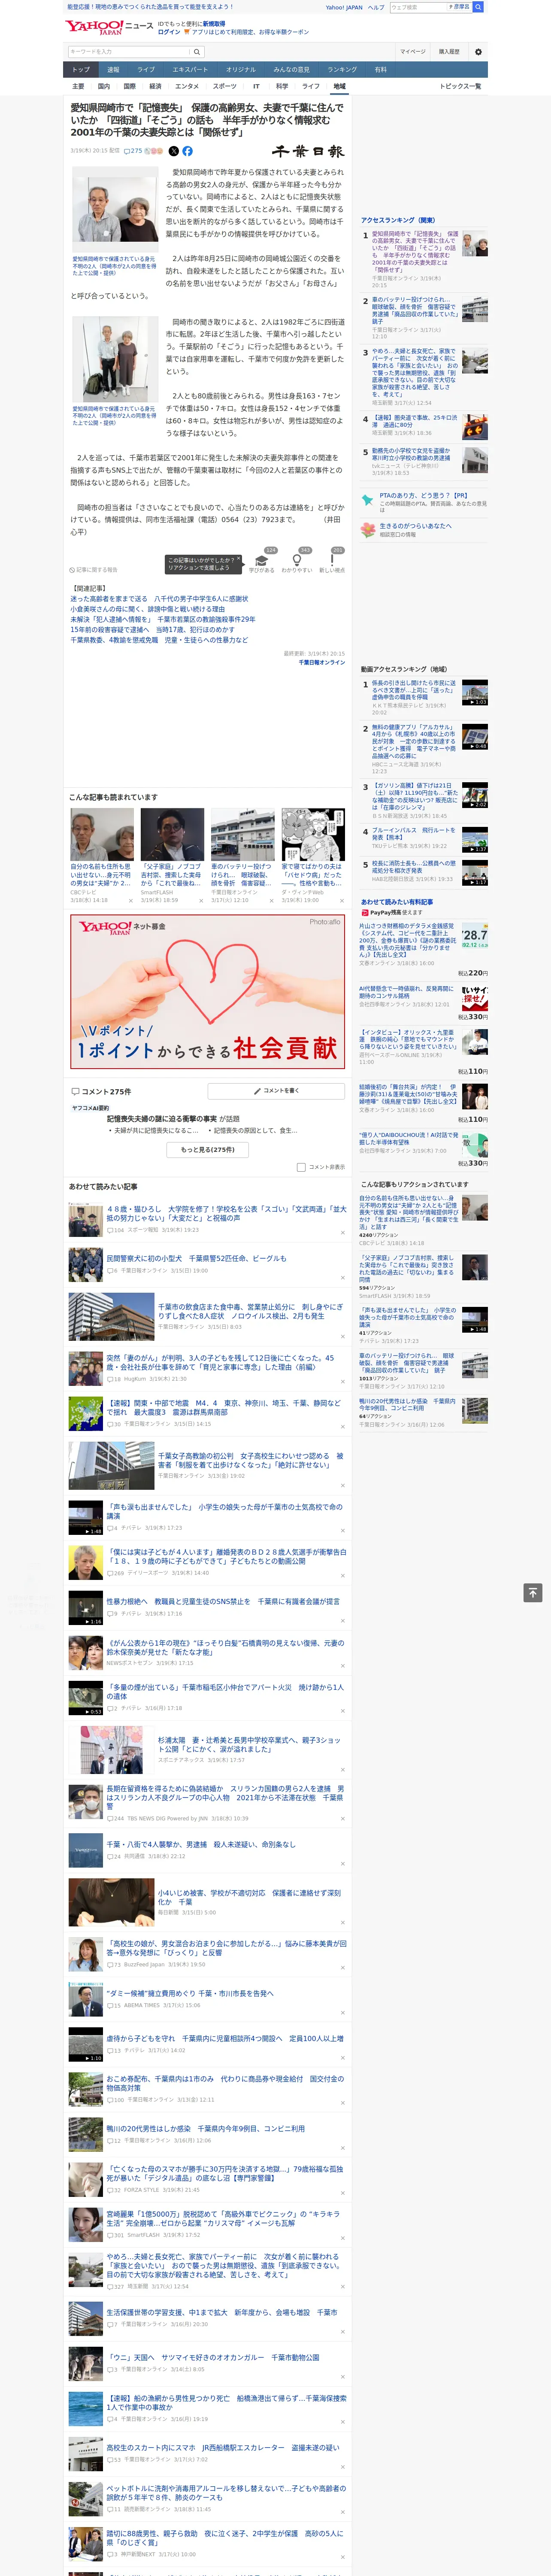Viewport: 551px width, 2576px height.
Task: Click the first elderly couple photo in the article
Action: click(x=114, y=209)
